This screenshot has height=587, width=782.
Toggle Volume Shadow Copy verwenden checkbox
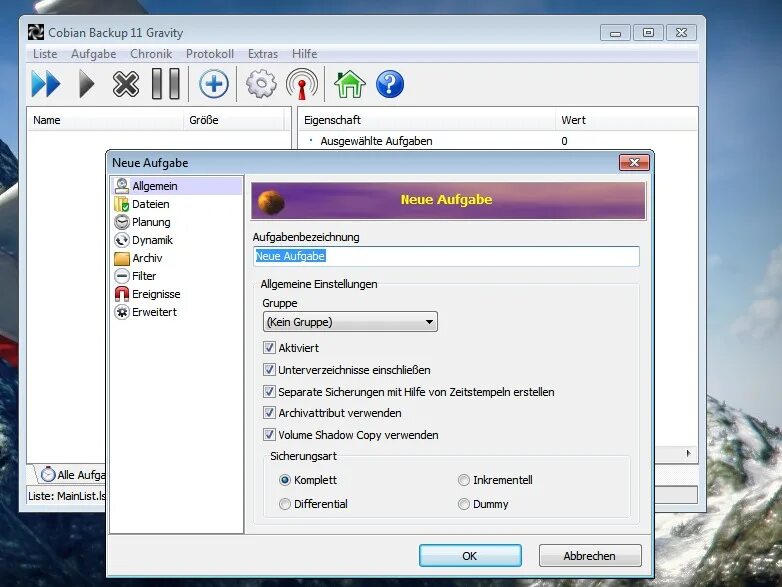pyautogui.click(x=269, y=435)
